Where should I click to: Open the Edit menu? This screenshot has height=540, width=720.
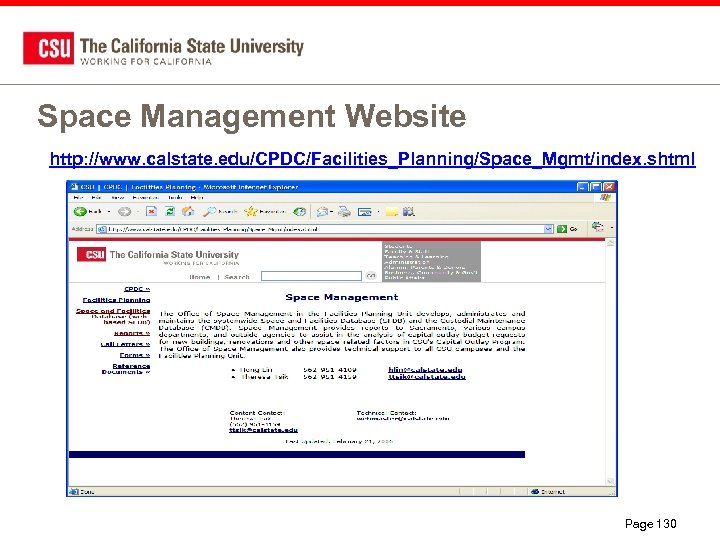pyautogui.click(x=96, y=197)
